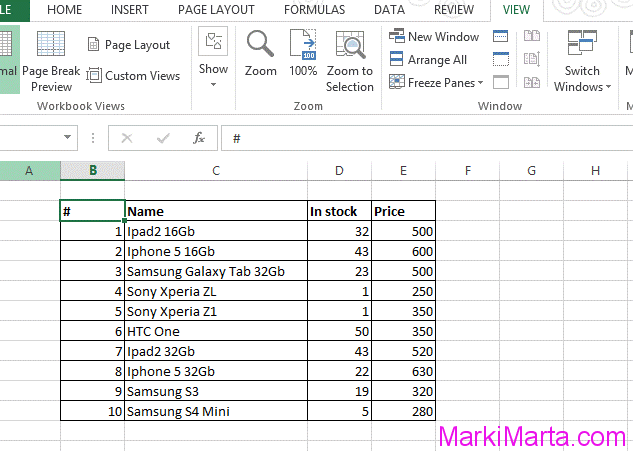Select cell 'Iphone 5 32Gb'
Screen dimensions: 633x451
pyautogui.click(x=216, y=371)
